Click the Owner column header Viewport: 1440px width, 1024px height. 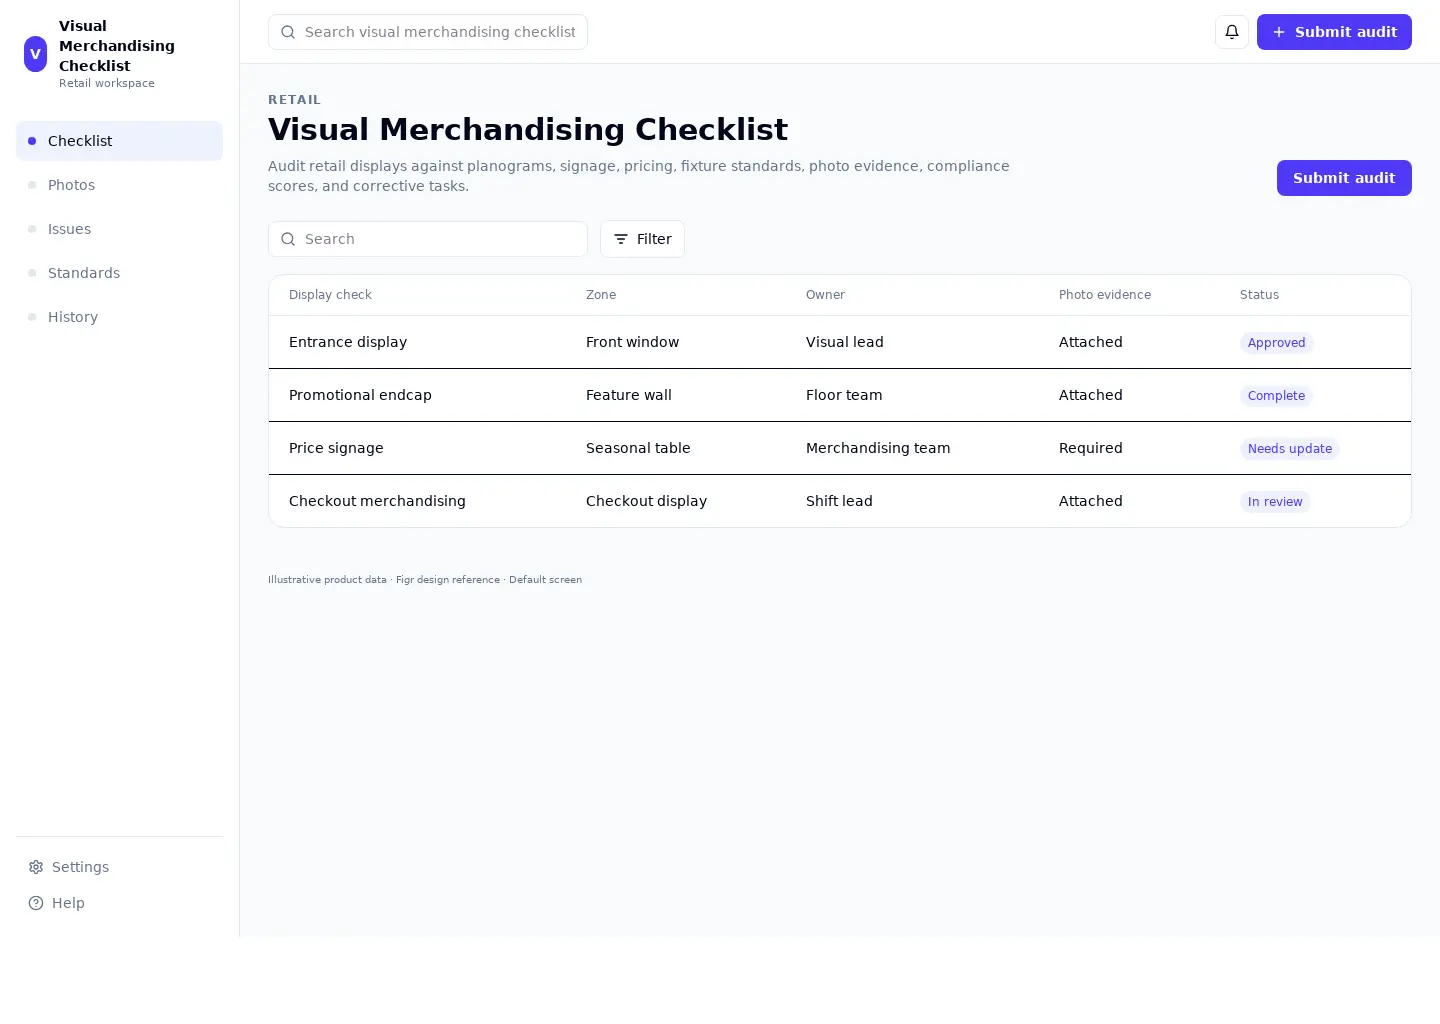click(825, 295)
